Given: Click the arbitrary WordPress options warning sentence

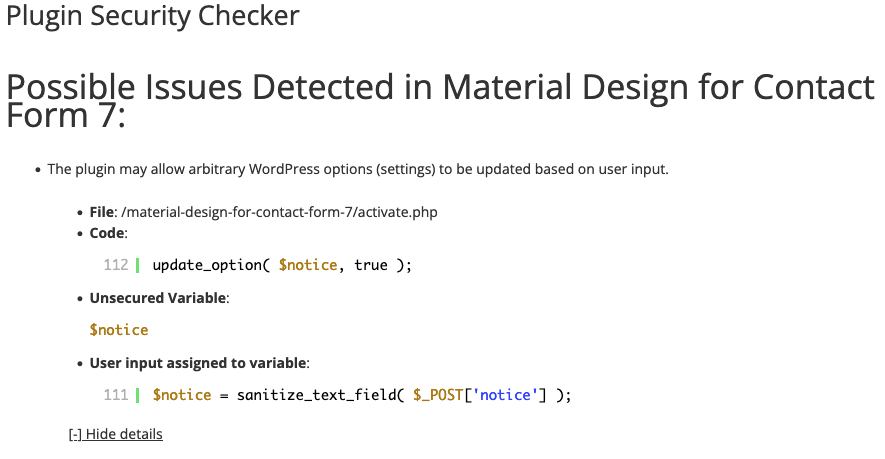Looking at the screenshot, I should point(358,169).
